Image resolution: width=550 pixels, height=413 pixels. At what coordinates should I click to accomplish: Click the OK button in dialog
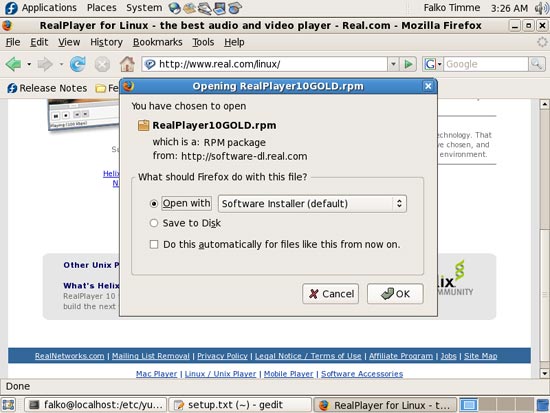click(395, 294)
